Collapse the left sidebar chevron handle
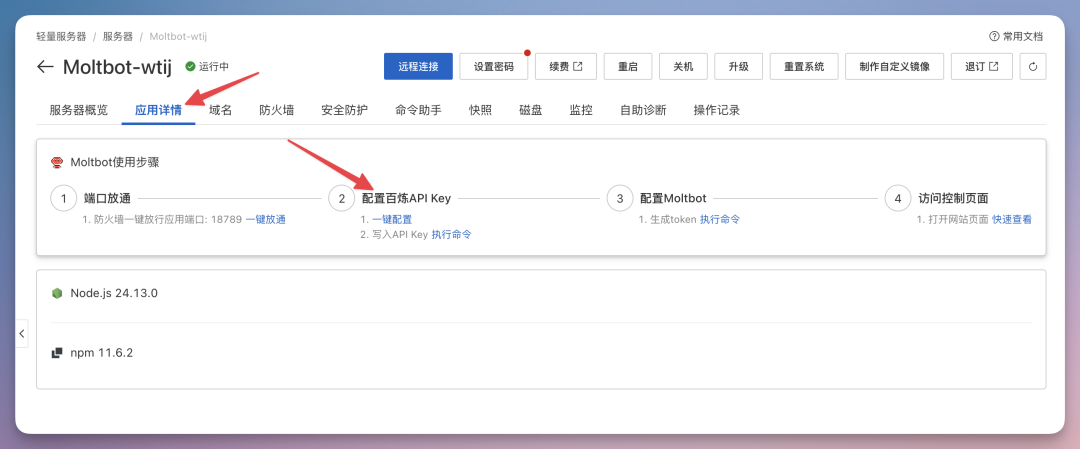 click(22, 333)
